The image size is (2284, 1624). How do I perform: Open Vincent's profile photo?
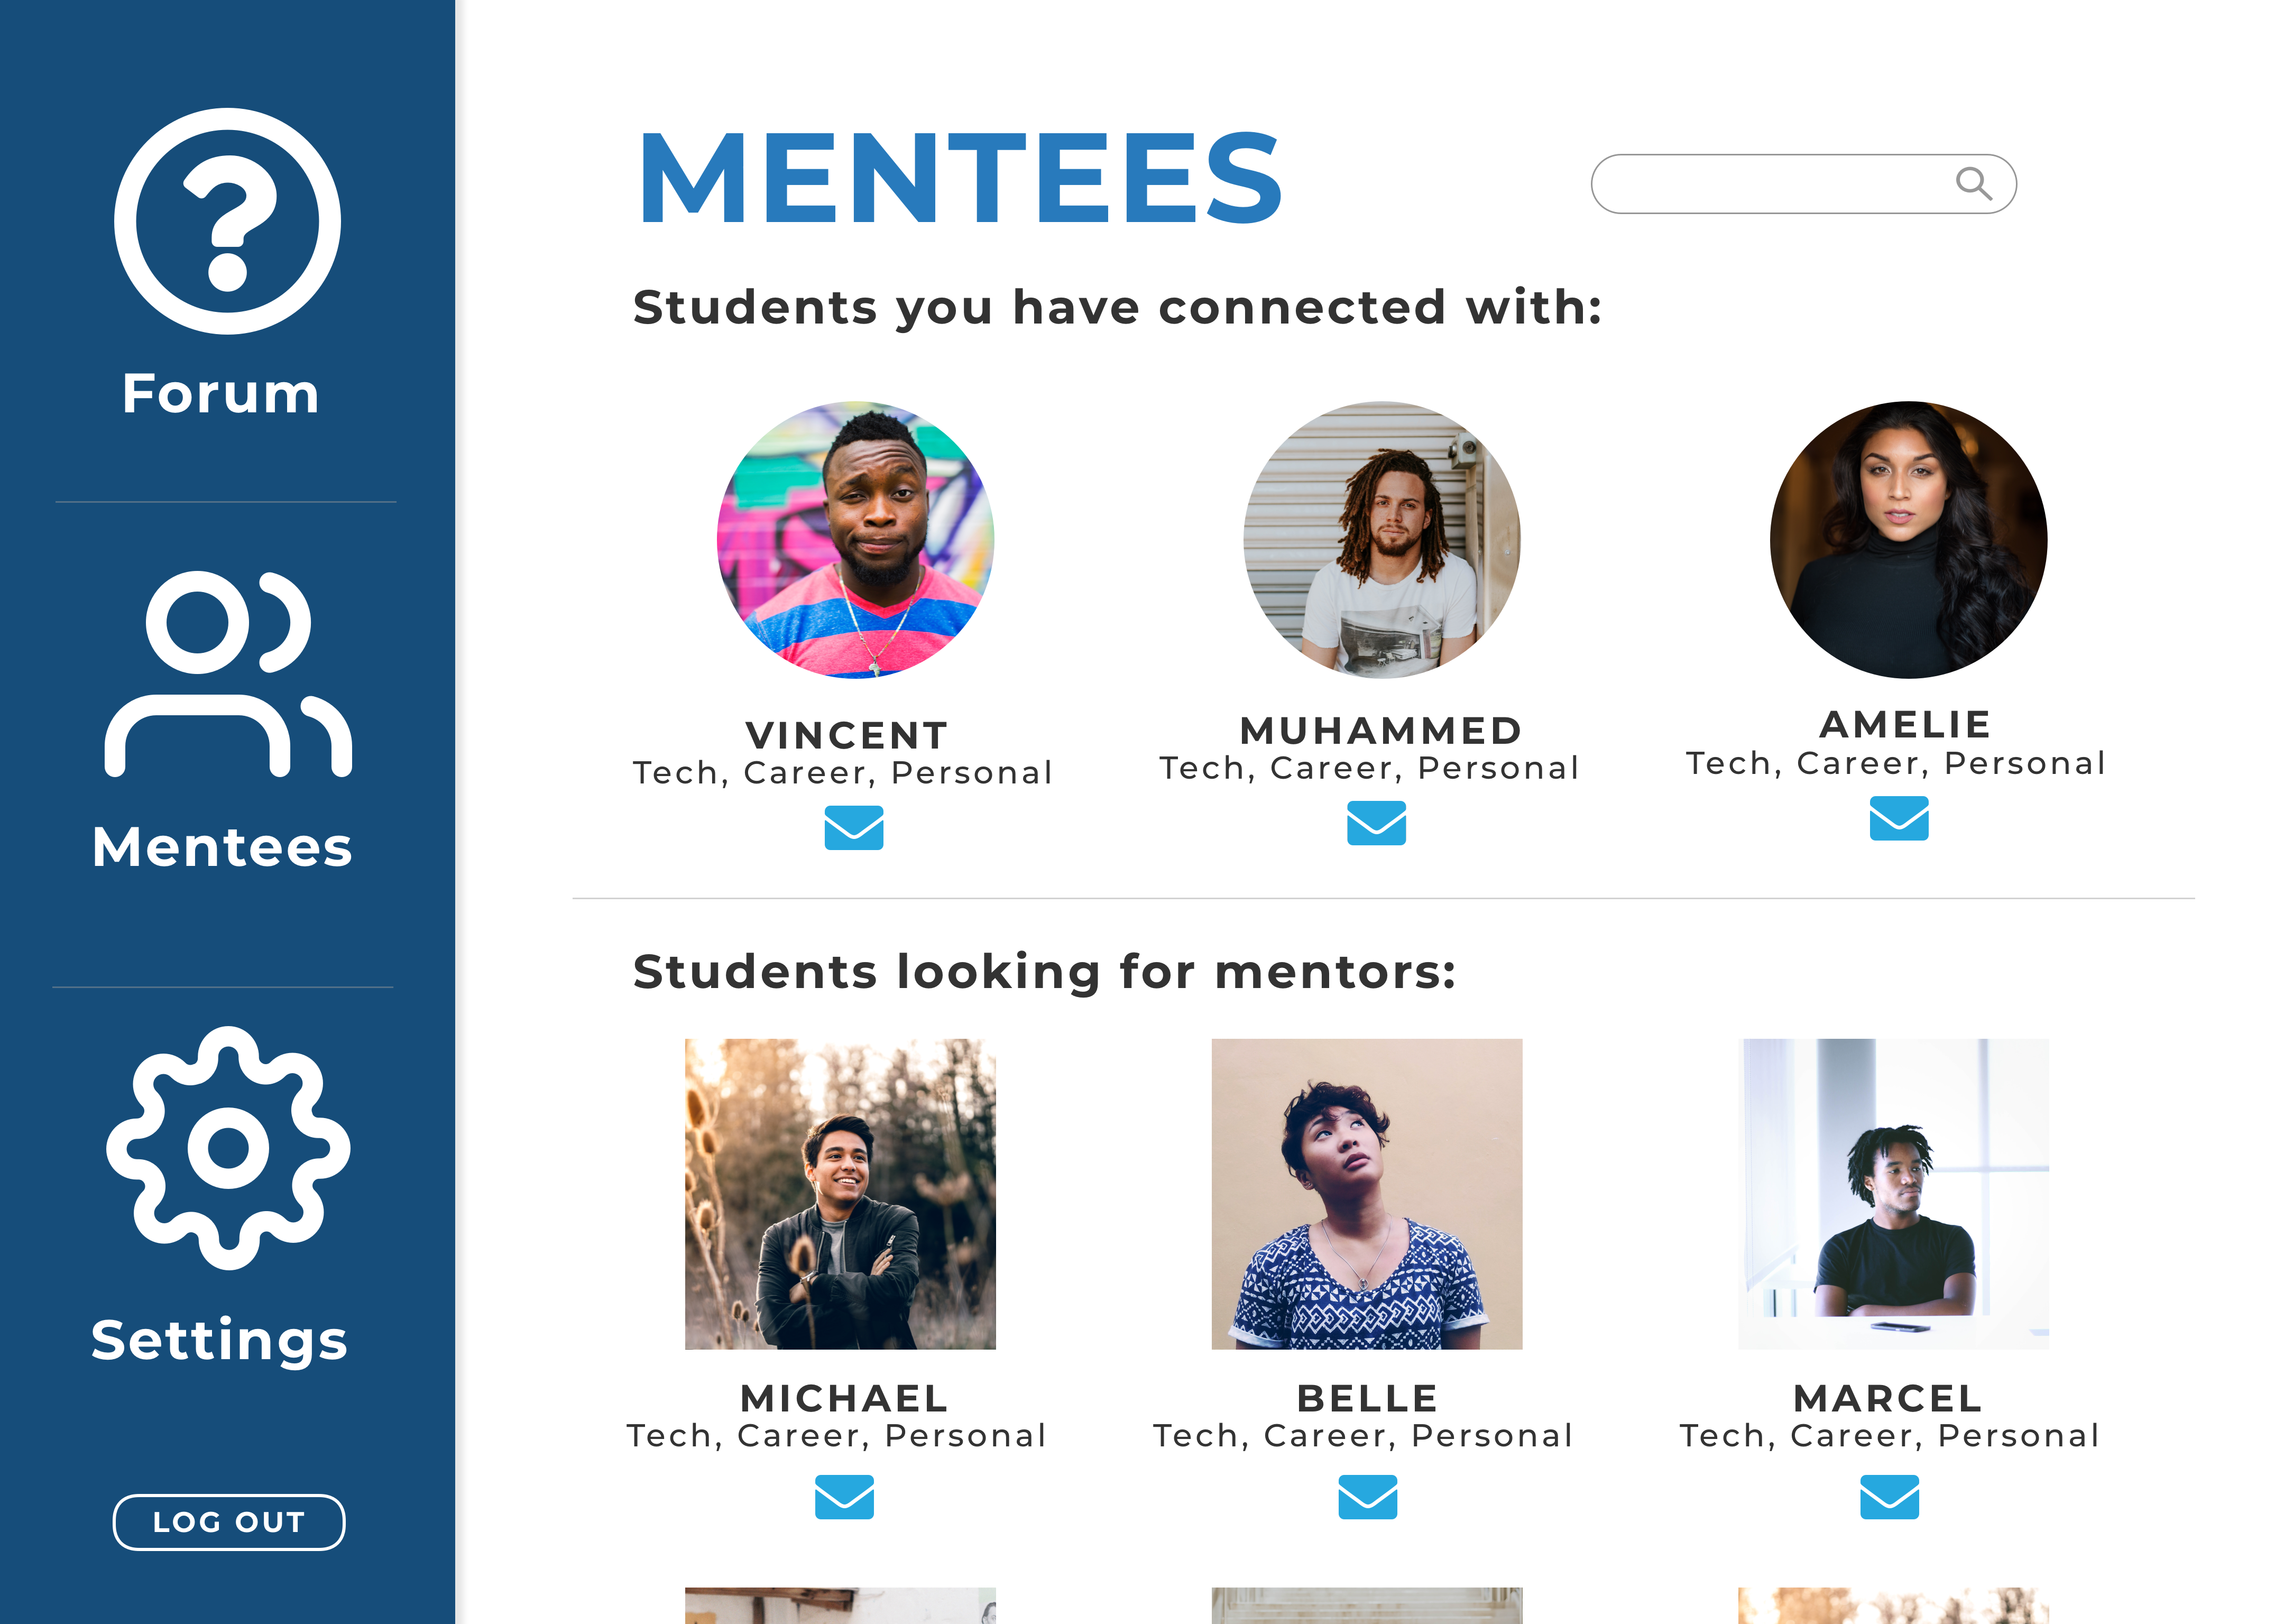[855, 540]
